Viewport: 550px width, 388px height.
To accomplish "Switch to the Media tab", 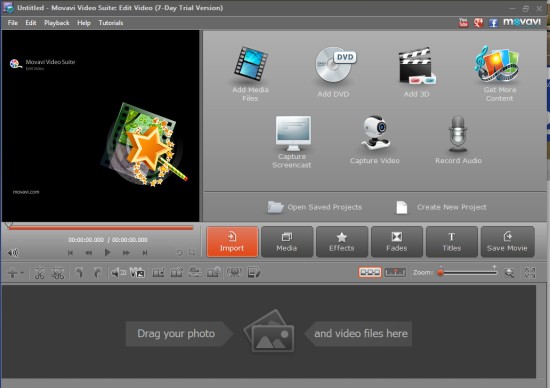I will coord(287,242).
